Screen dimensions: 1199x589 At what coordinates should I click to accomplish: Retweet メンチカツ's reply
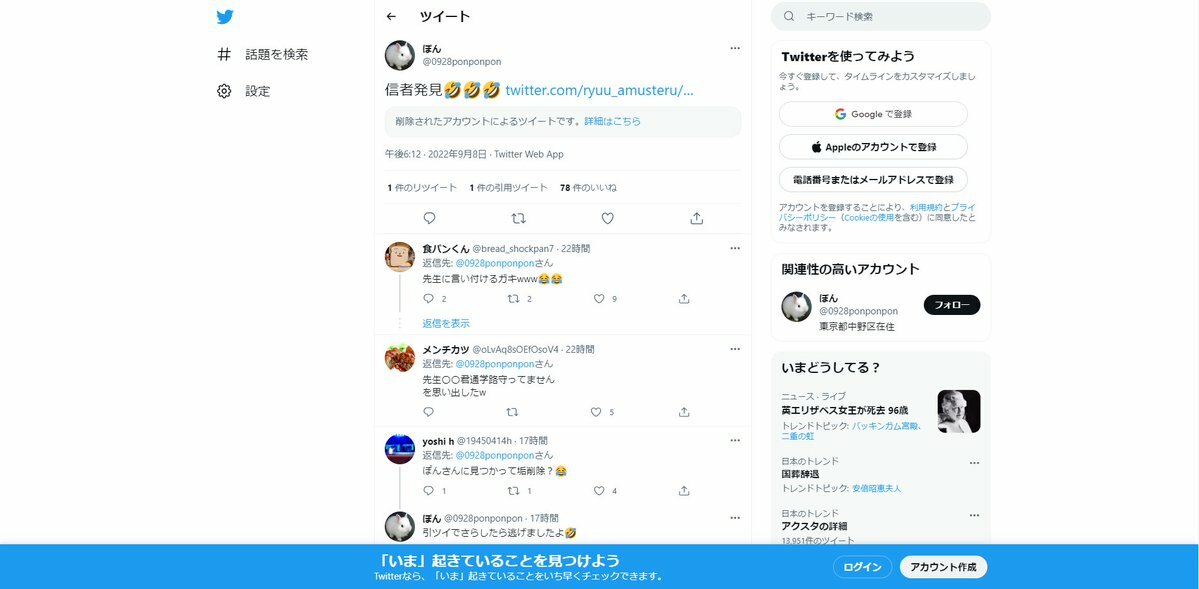[x=512, y=412]
